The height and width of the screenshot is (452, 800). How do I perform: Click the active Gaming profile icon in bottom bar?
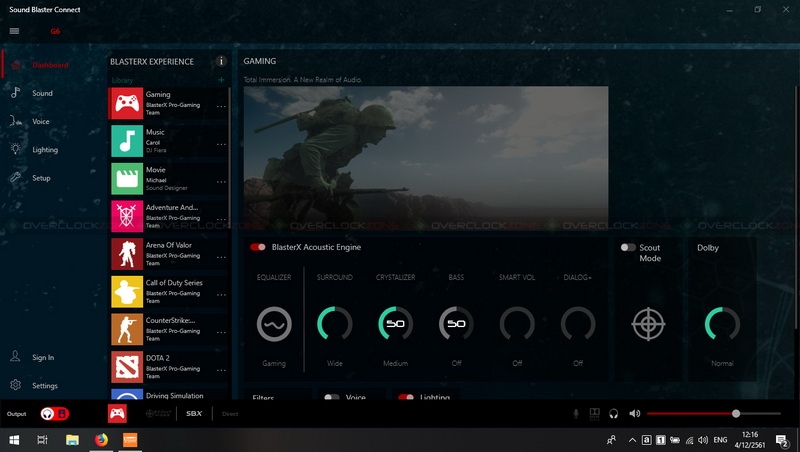pyautogui.click(x=117, y=413)
